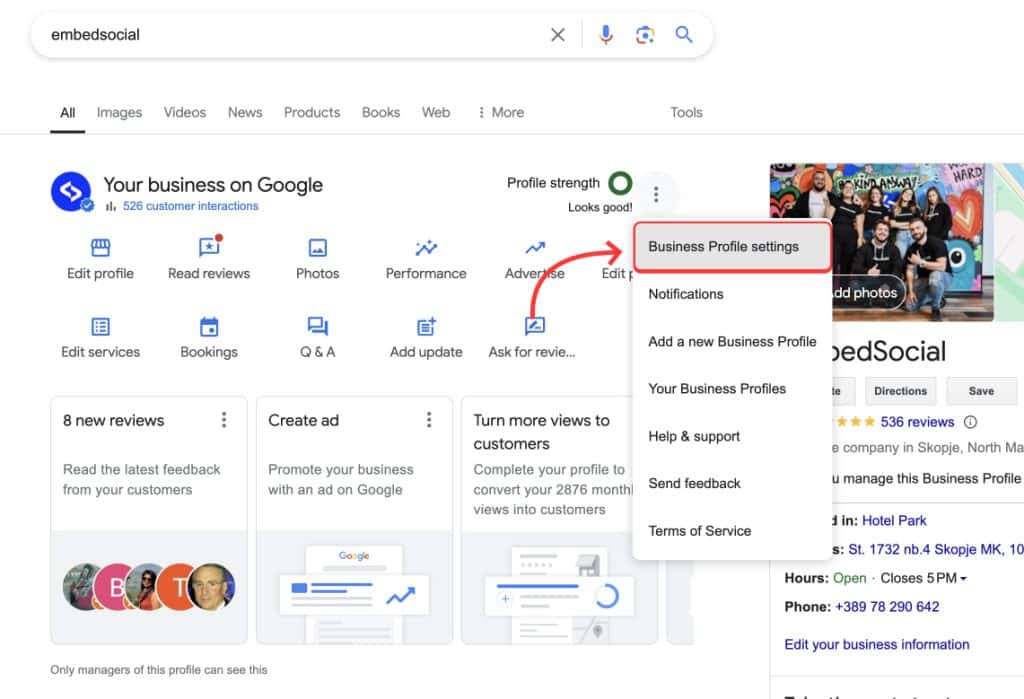Open the Edit profile icon

click(x=99, y=247)
